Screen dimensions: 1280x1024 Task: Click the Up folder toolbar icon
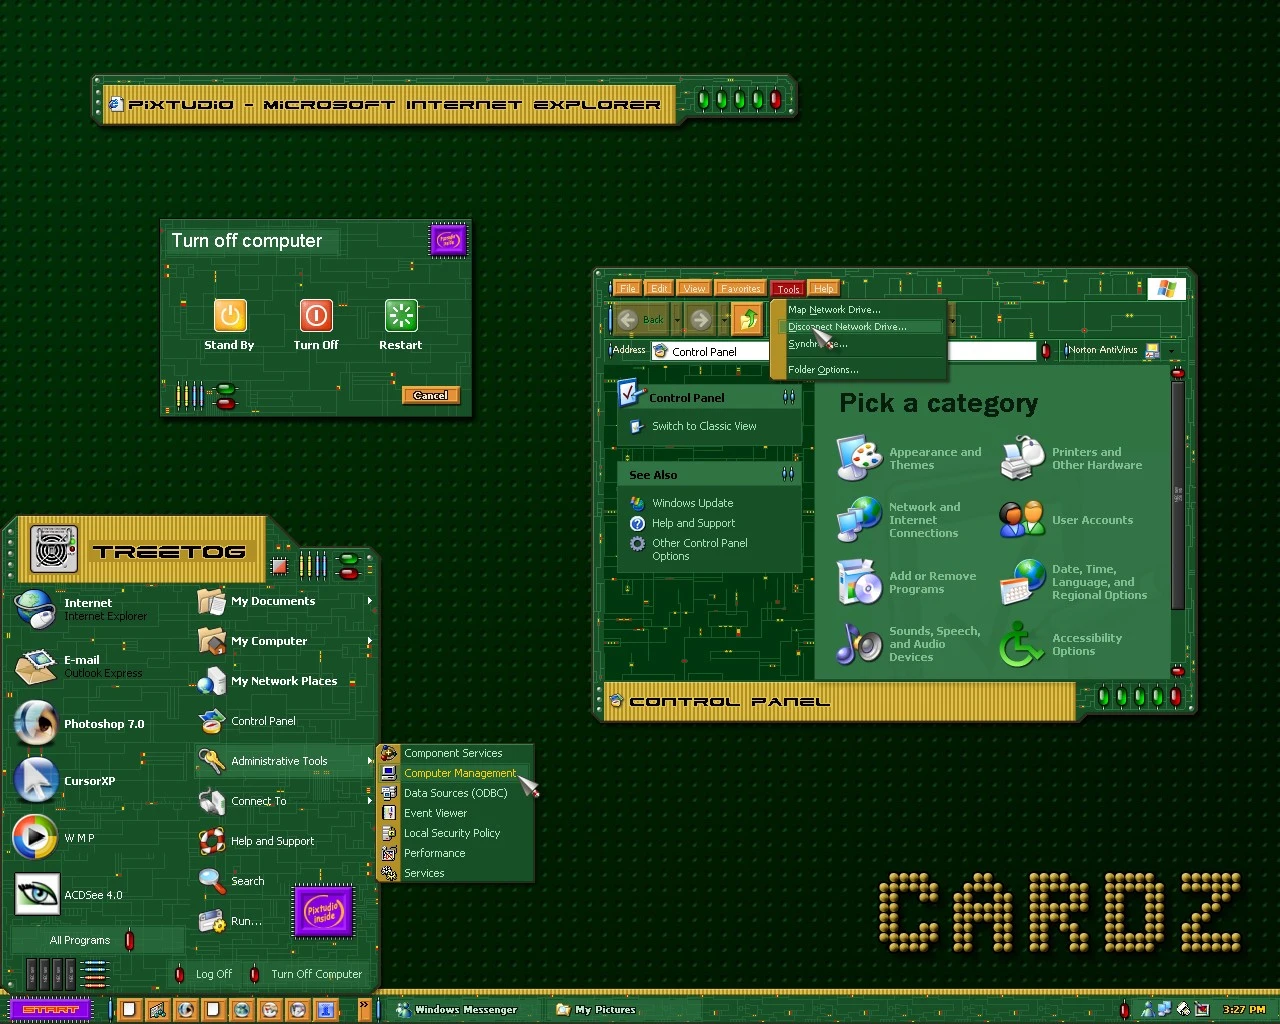pos(748,320)
